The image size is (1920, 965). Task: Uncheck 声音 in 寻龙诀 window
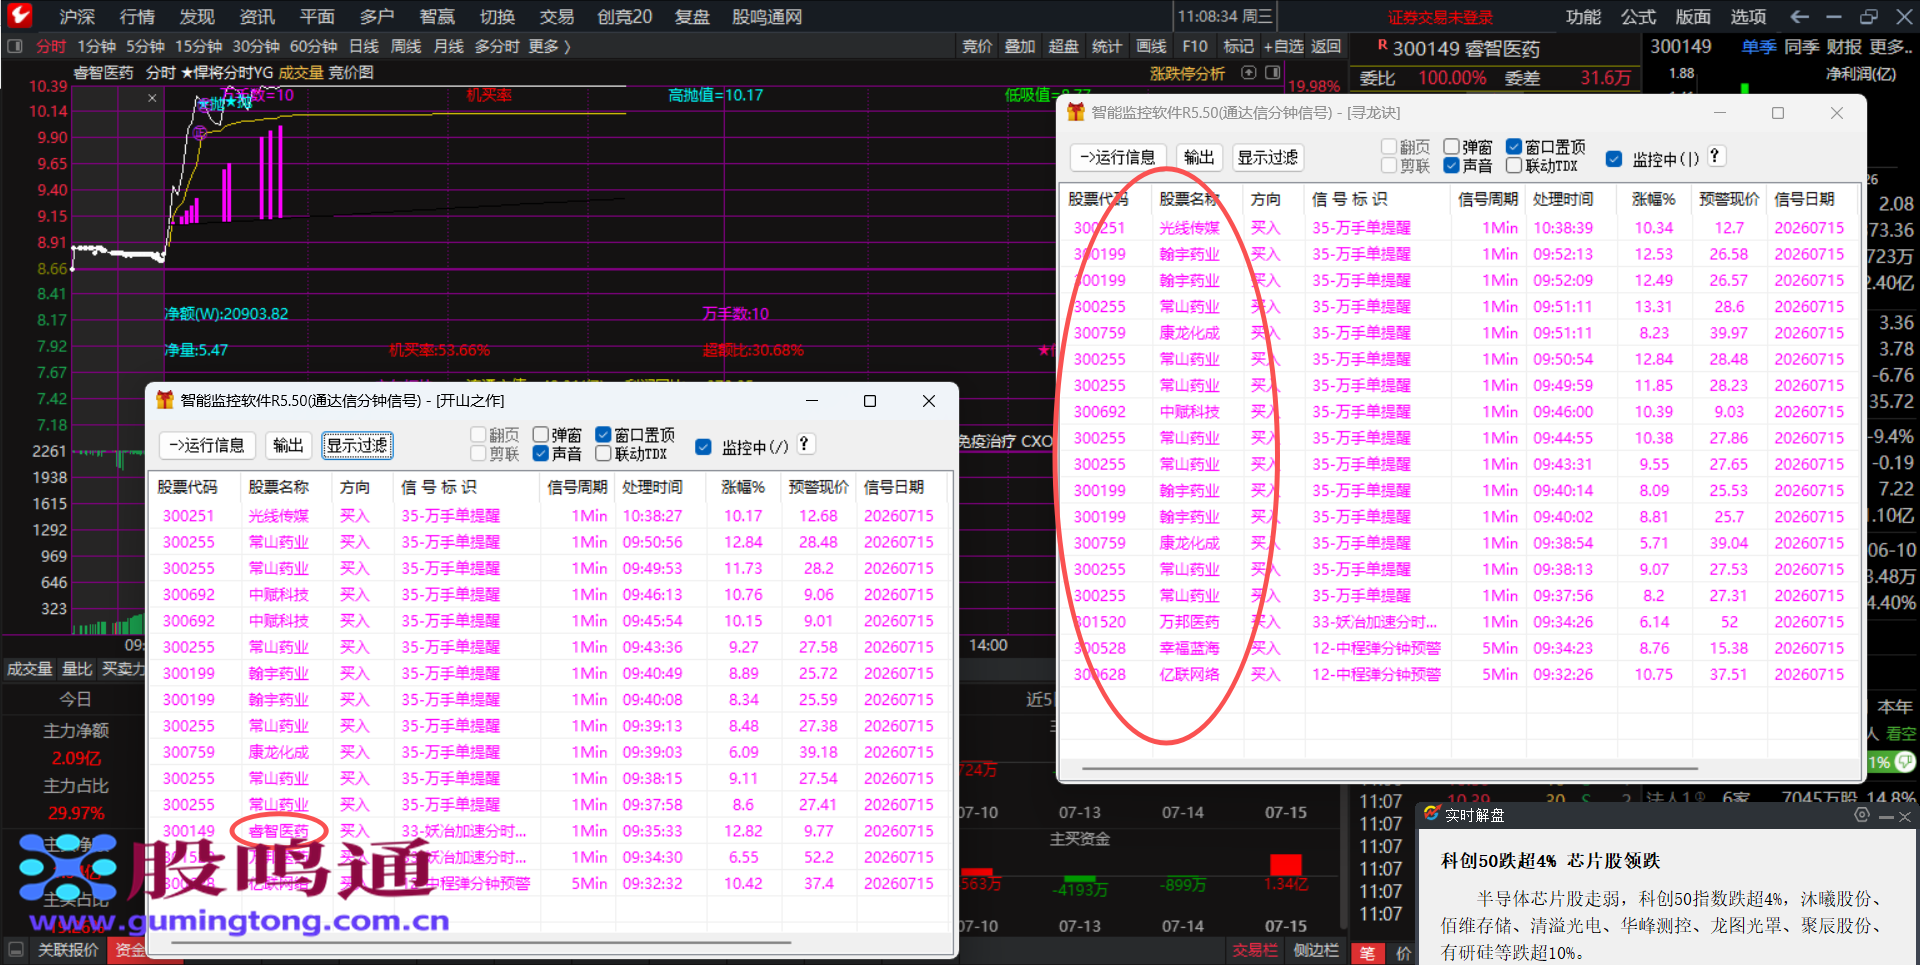(1452, 166)
